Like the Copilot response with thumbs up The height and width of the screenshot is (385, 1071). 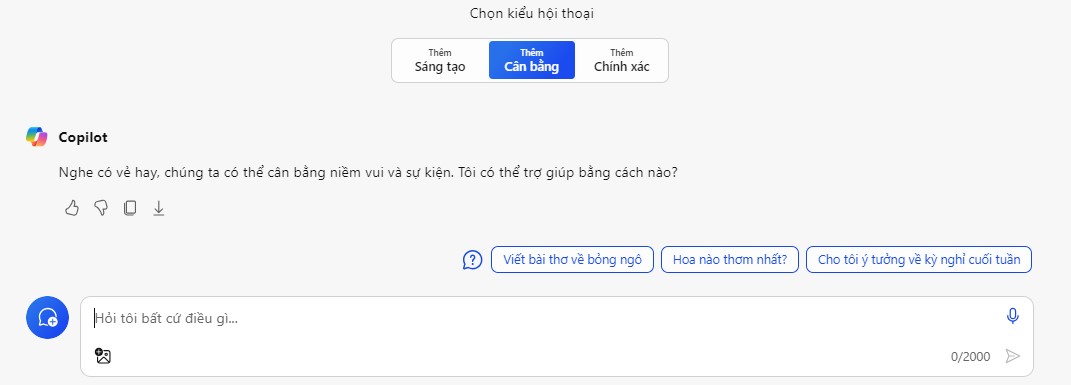click(x=72, y=208)
